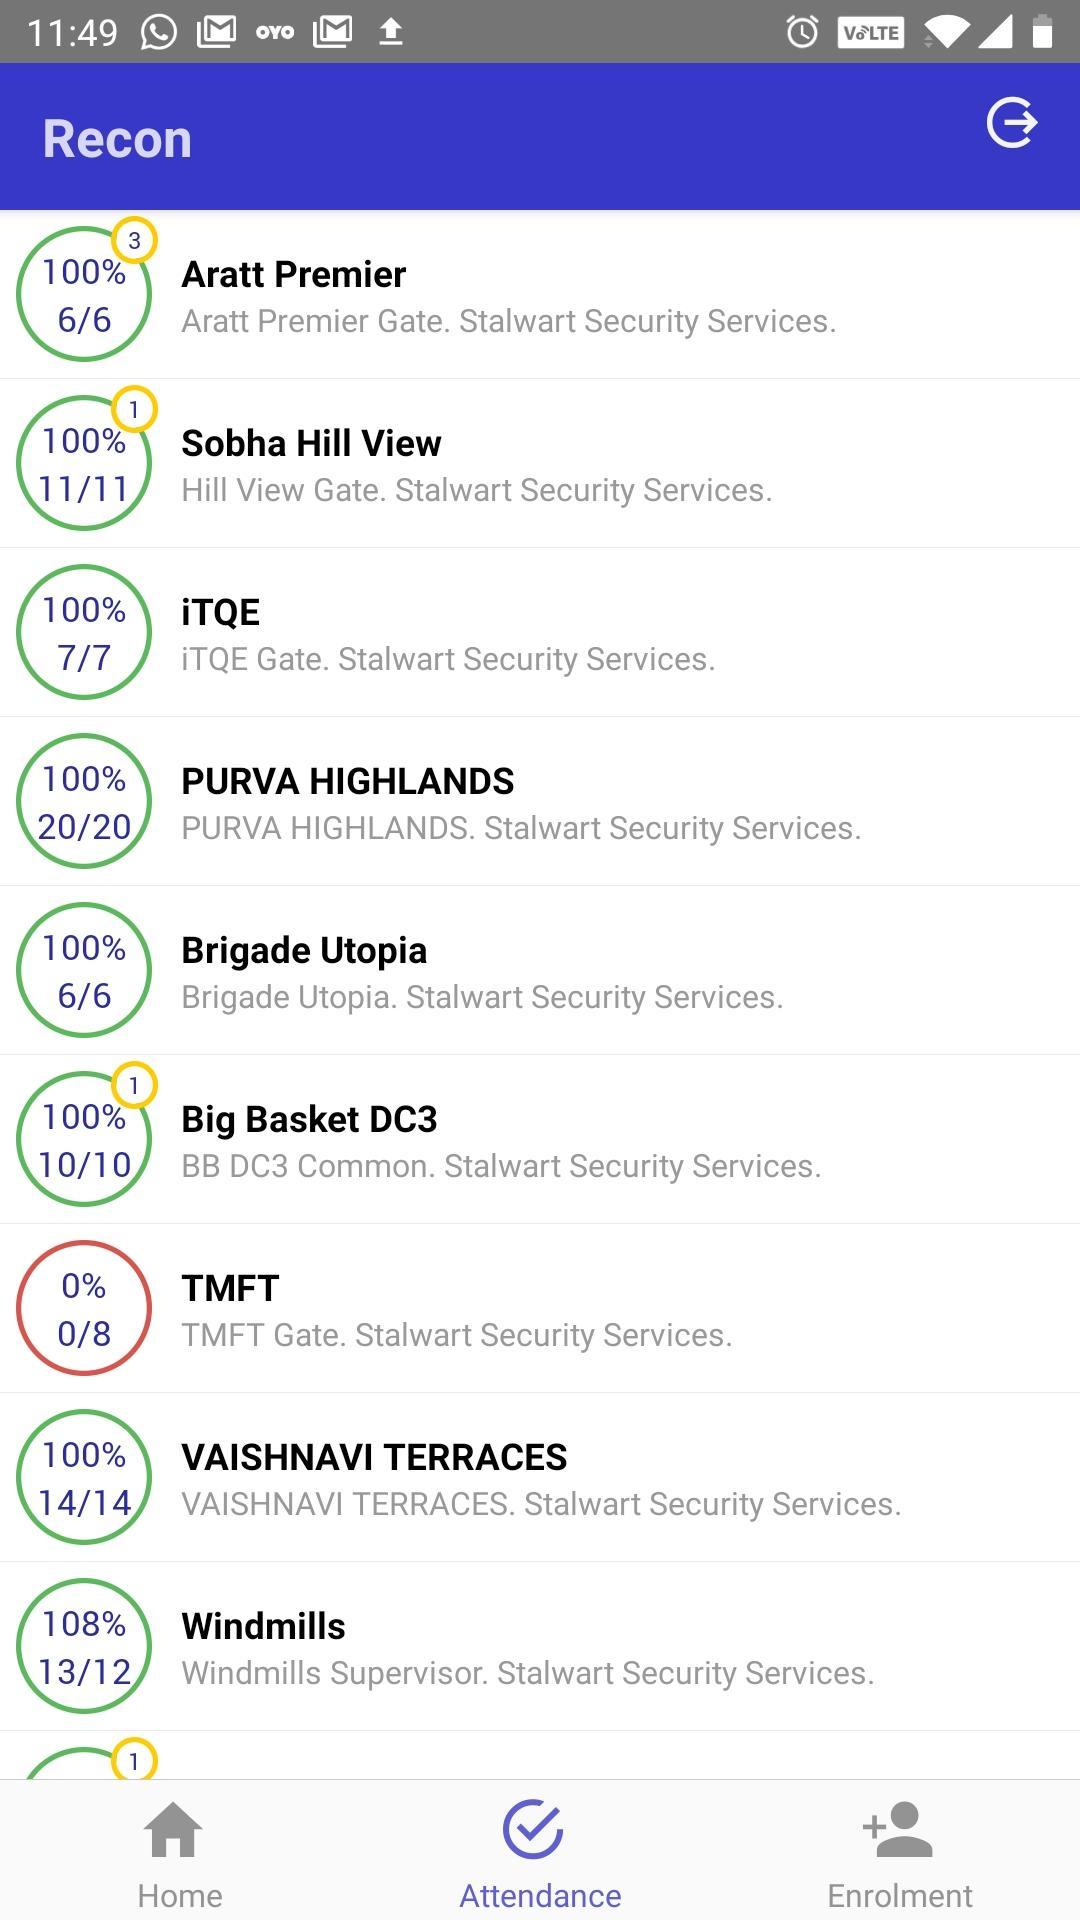Tap the 108% attendance circle for Windmills
Image resolution: width=1080 pixels, height=1920 pixels.
(84, 1646)
